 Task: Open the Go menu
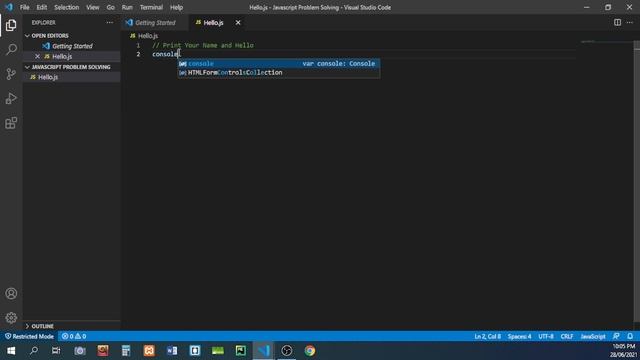pos(111,7)
